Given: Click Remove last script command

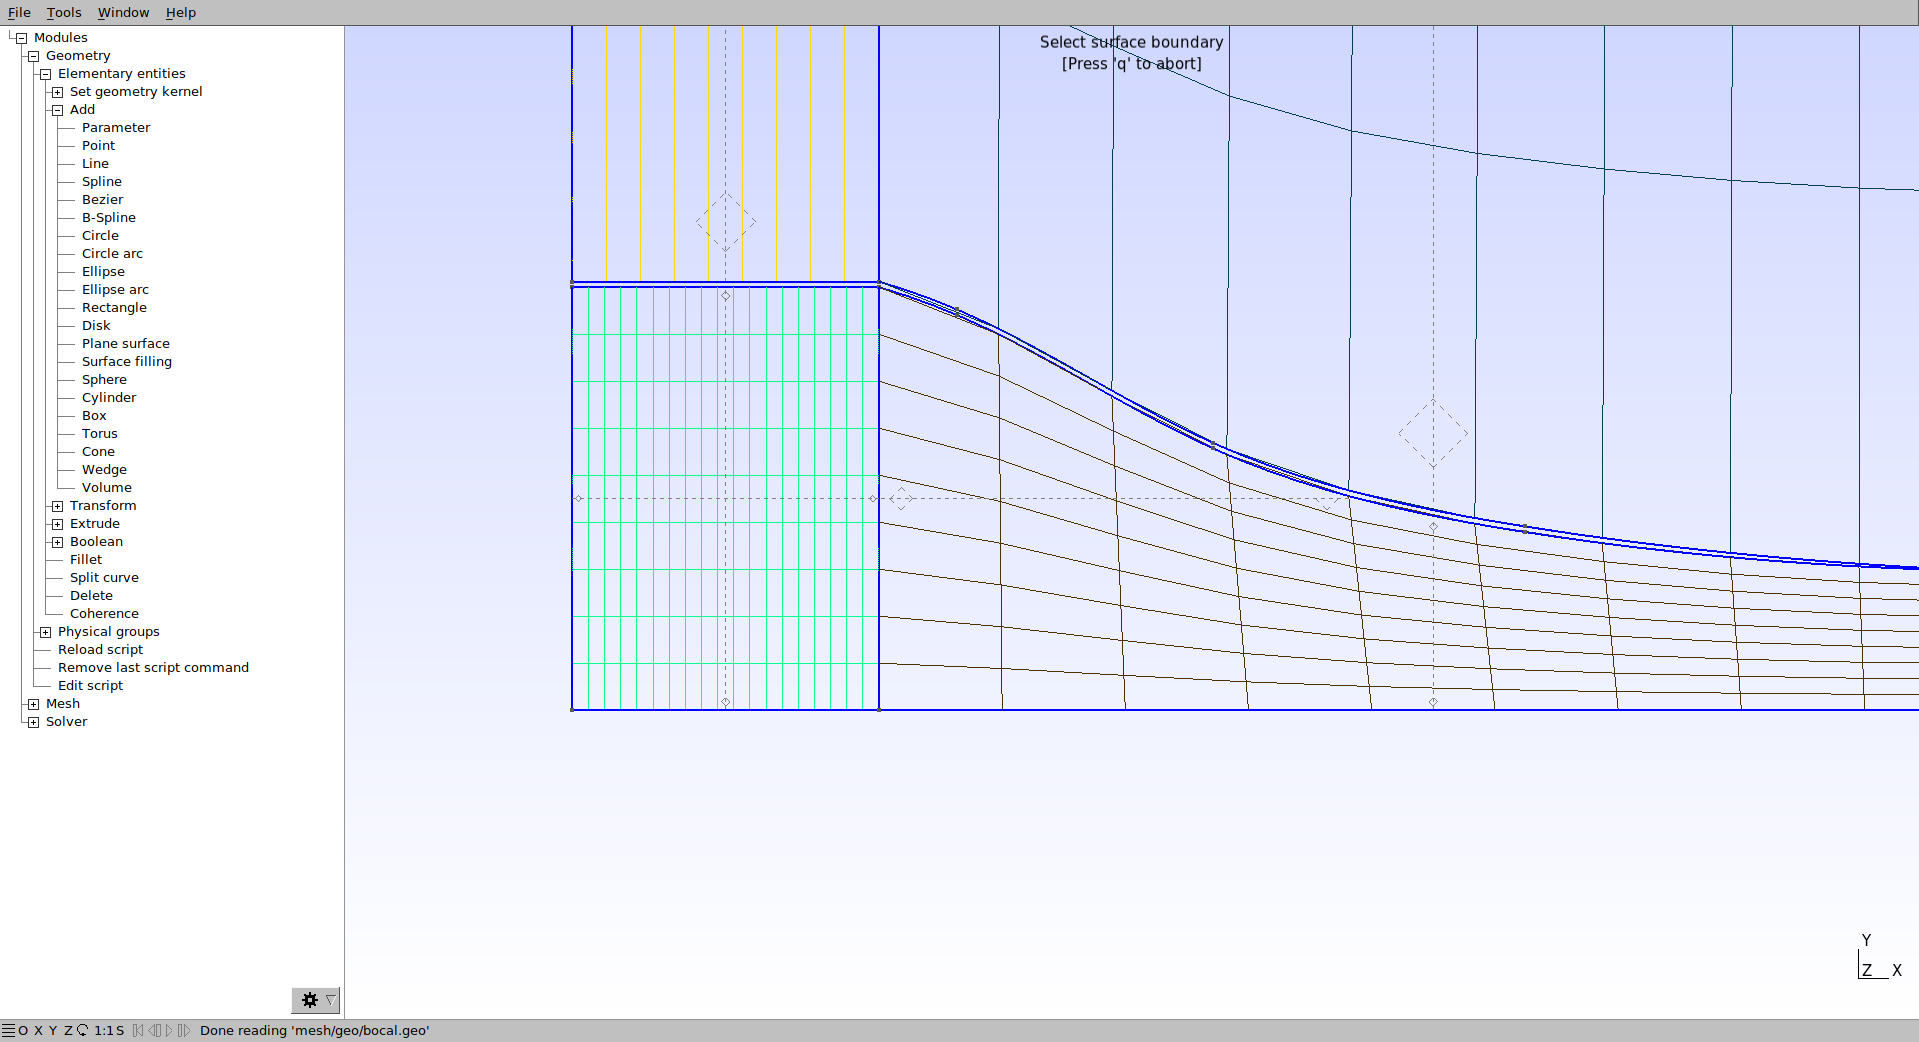Looking at the screenshot, I should 153,668.
